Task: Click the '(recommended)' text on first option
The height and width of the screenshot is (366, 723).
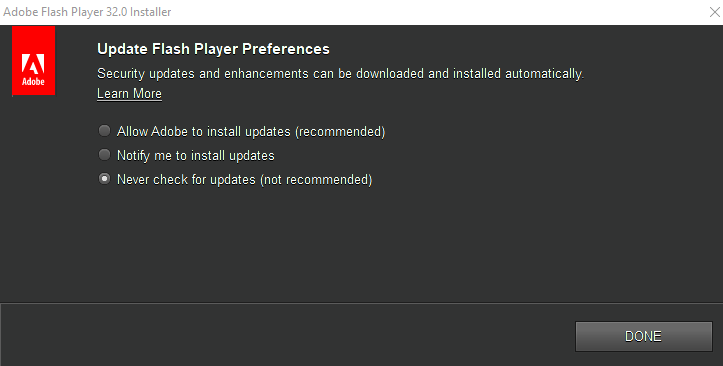Action: [x=340, y=131]
